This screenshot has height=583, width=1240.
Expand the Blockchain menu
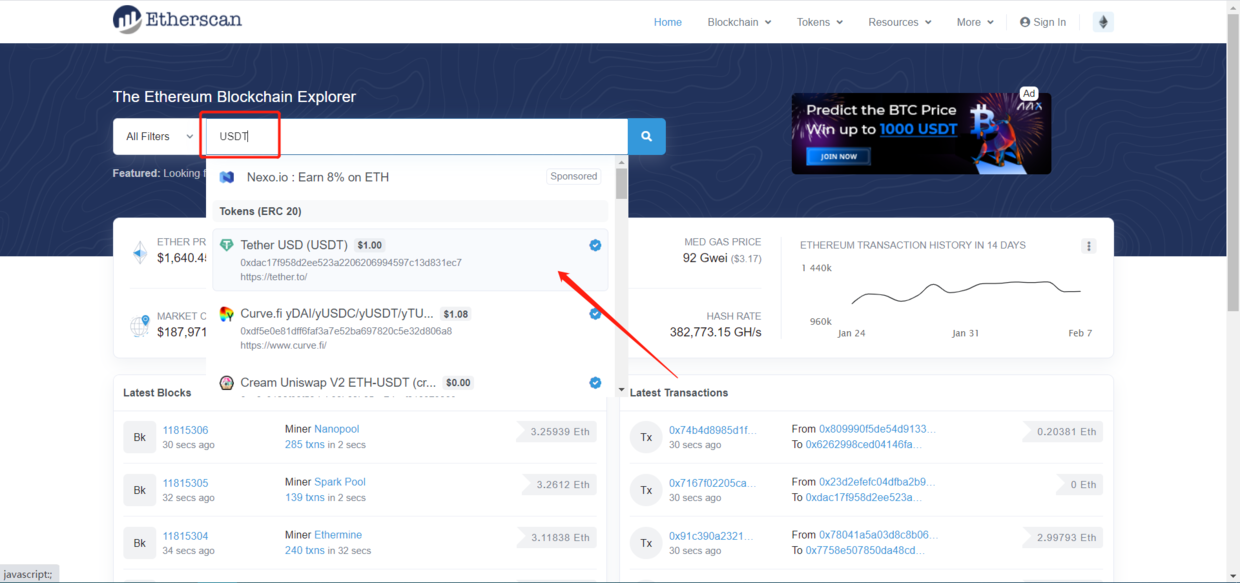click(740, 22)
